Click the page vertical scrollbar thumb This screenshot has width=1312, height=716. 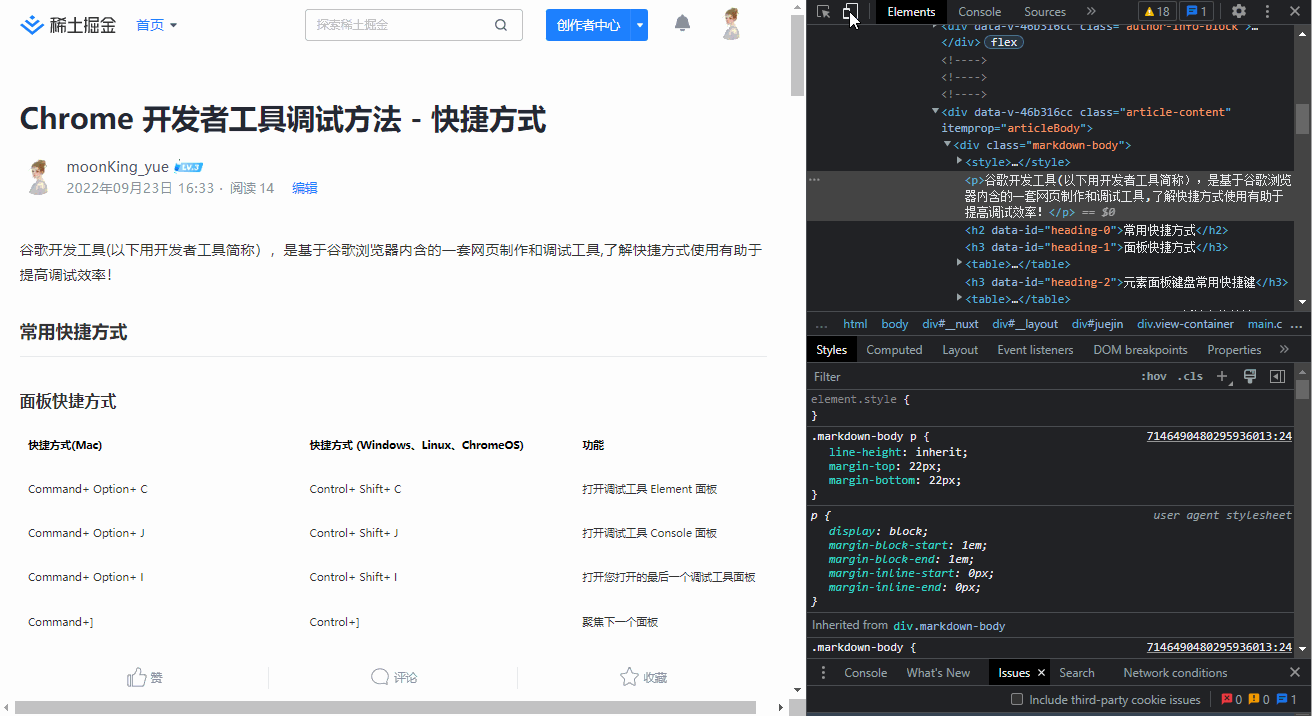[x=797, y=55]
